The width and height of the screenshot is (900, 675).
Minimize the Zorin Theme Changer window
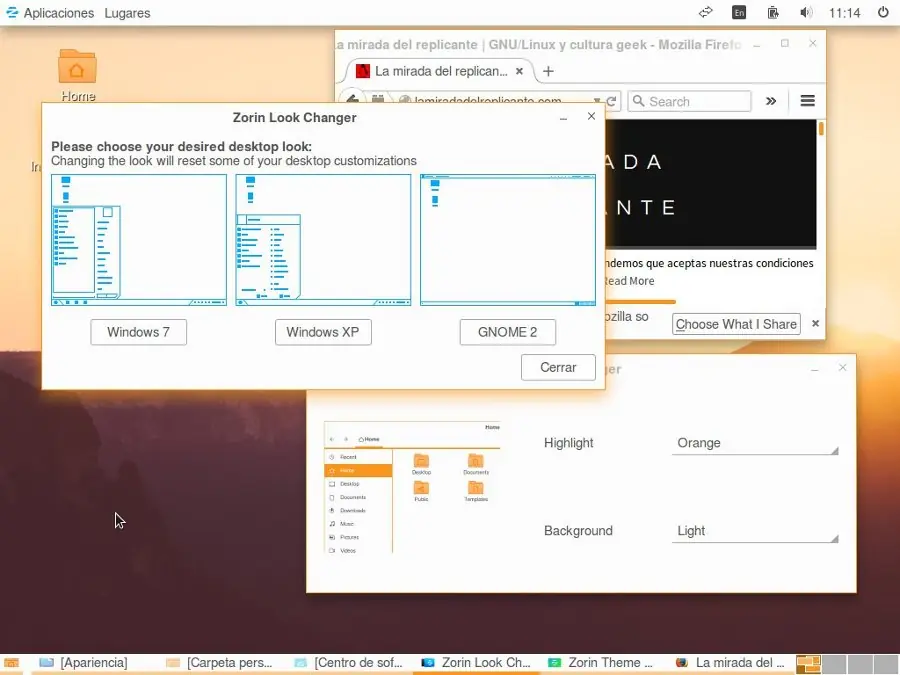814,368
